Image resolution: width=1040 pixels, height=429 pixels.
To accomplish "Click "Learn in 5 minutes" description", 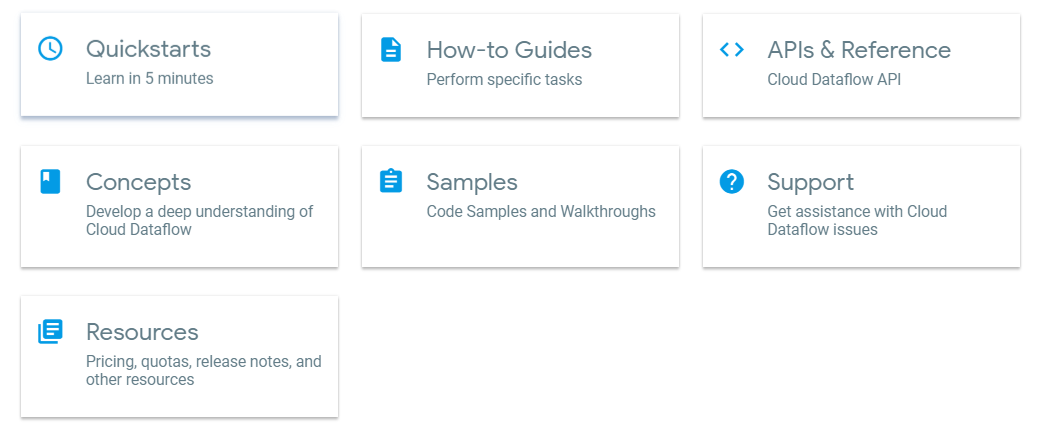I will [149, 78].
